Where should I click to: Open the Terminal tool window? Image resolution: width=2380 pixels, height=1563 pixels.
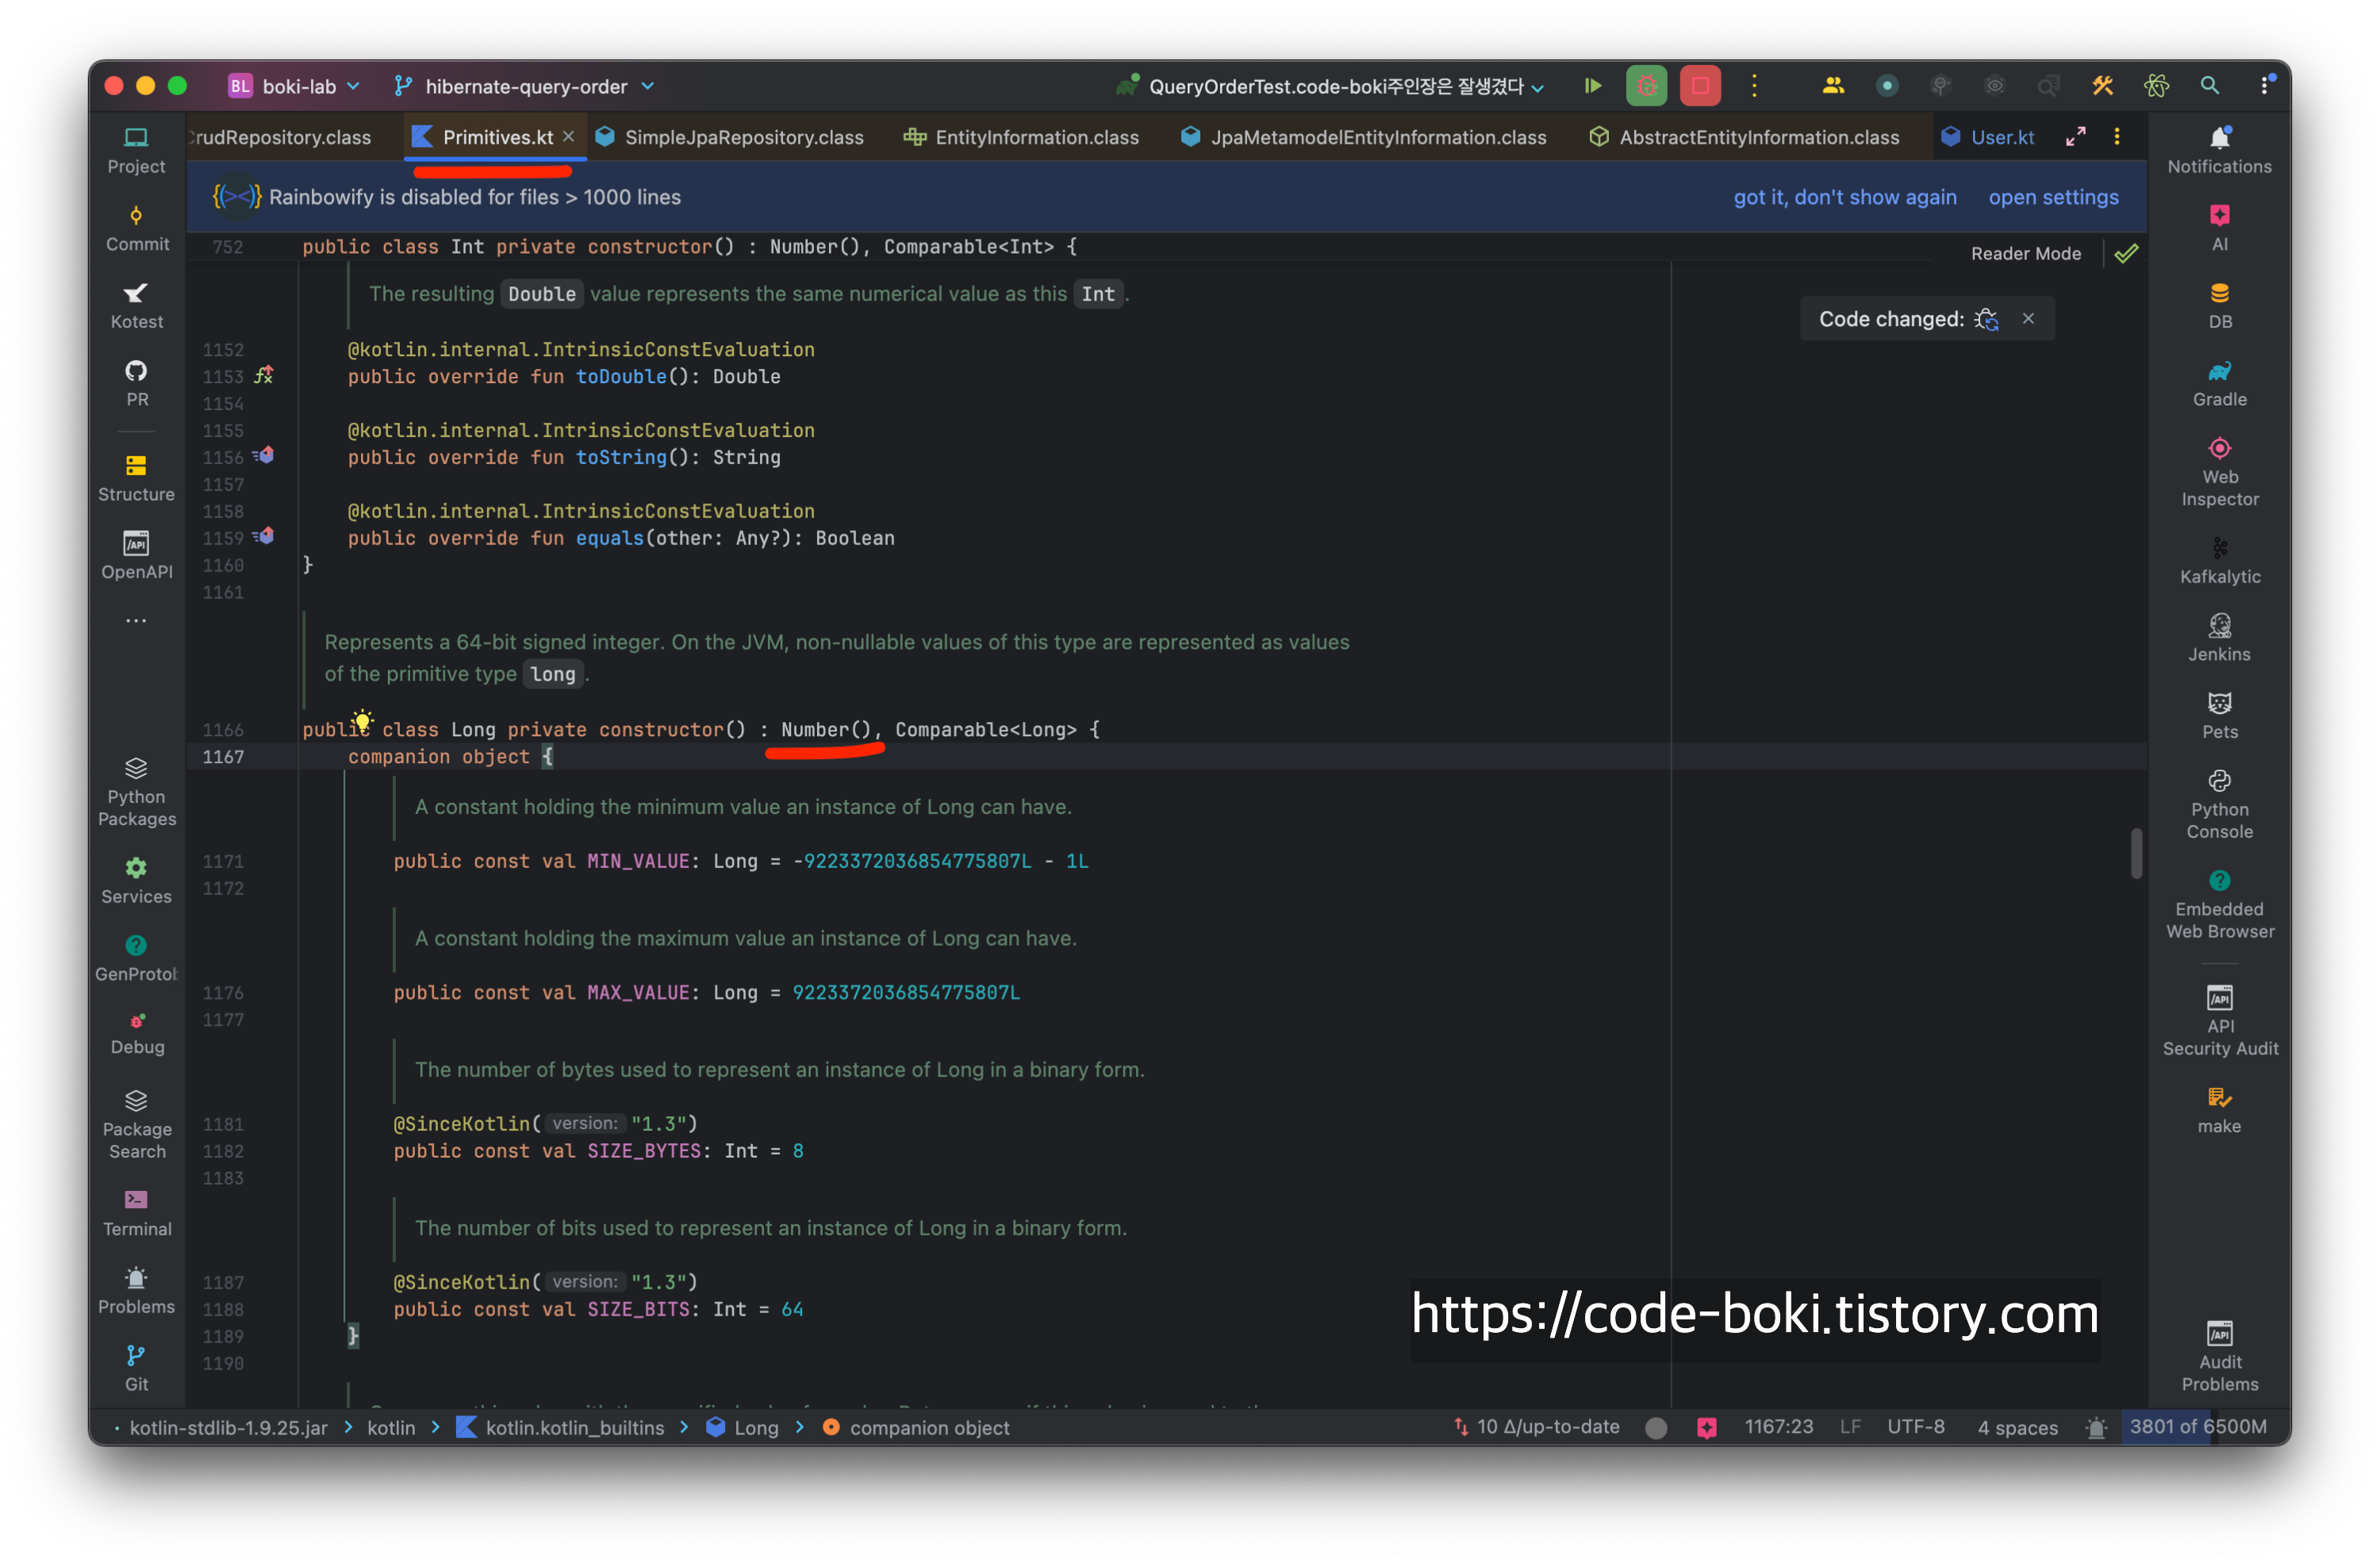tap(136, 1212)
